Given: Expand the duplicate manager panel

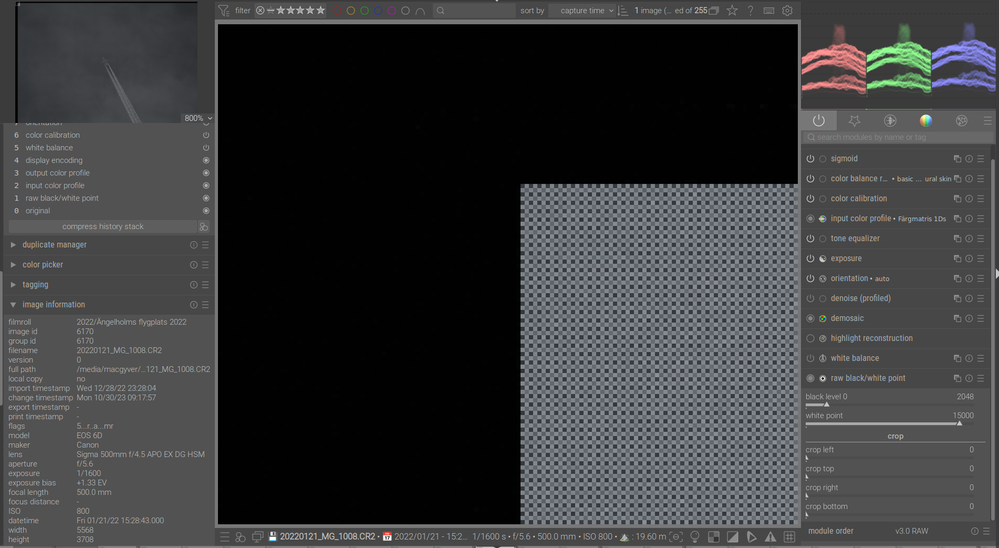Looking at the screenshot, I should click(54, 245).
